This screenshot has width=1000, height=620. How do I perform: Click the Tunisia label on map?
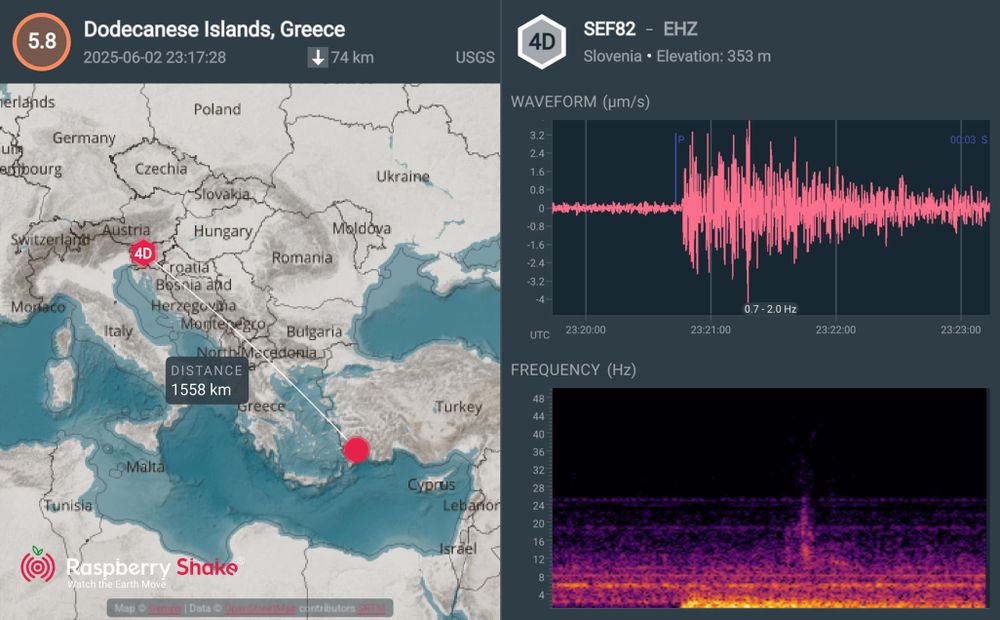tap(68, 506)
